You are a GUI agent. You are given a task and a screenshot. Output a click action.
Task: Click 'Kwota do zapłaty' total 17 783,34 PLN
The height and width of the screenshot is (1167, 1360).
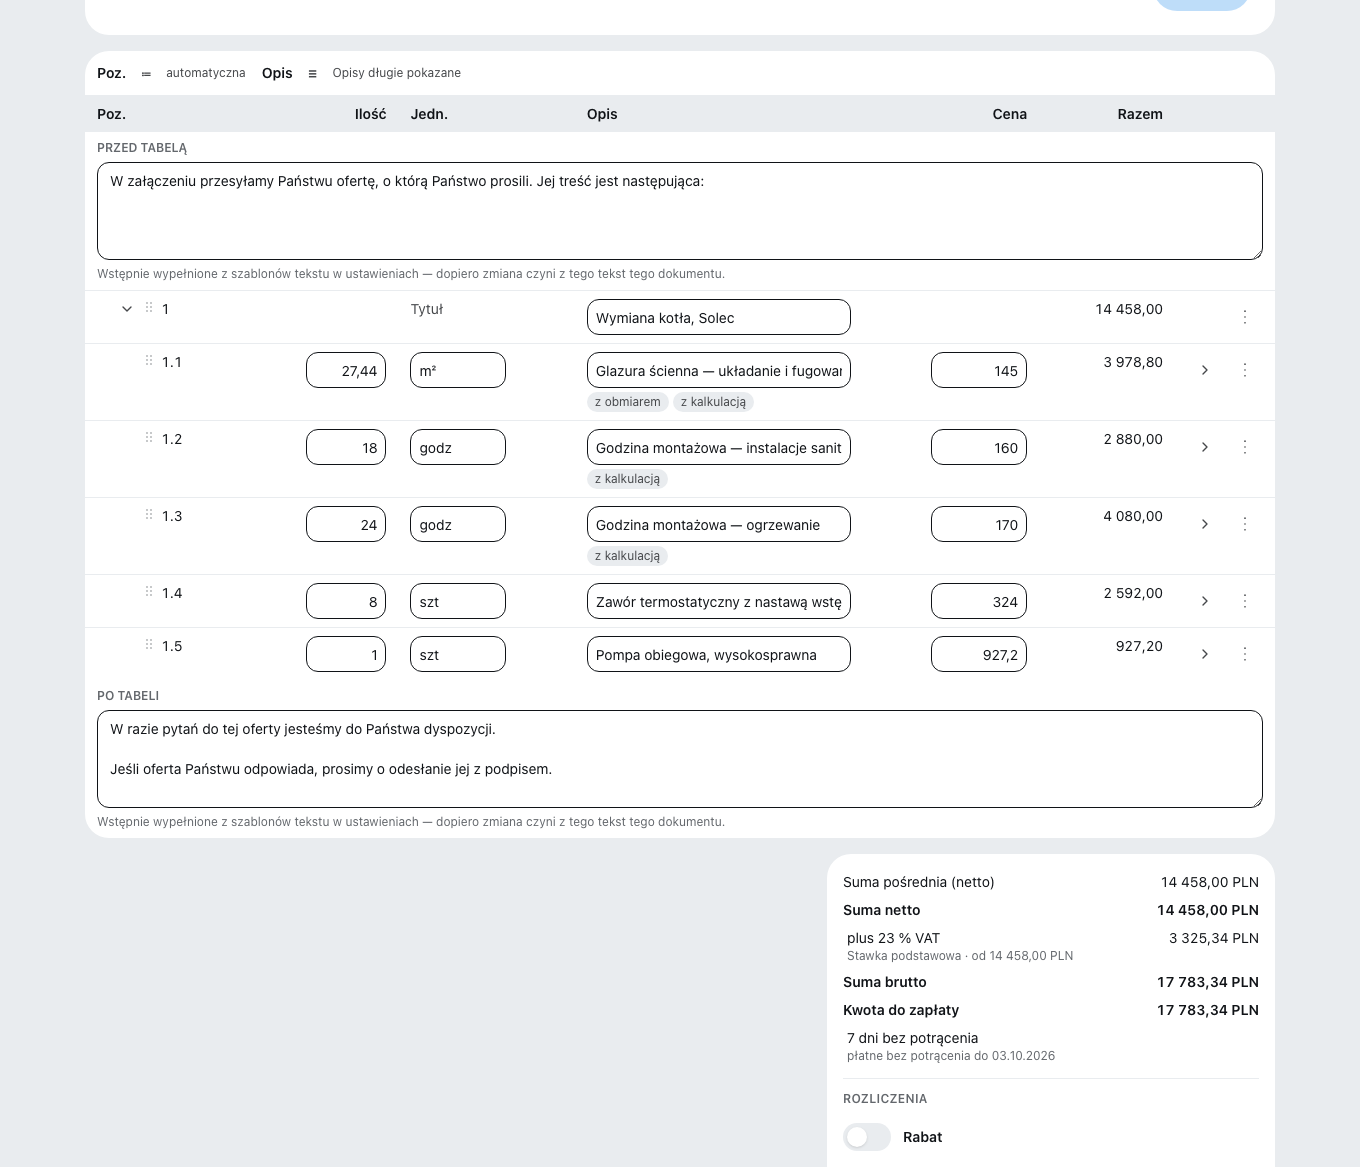click(x=1208, y=1010)
